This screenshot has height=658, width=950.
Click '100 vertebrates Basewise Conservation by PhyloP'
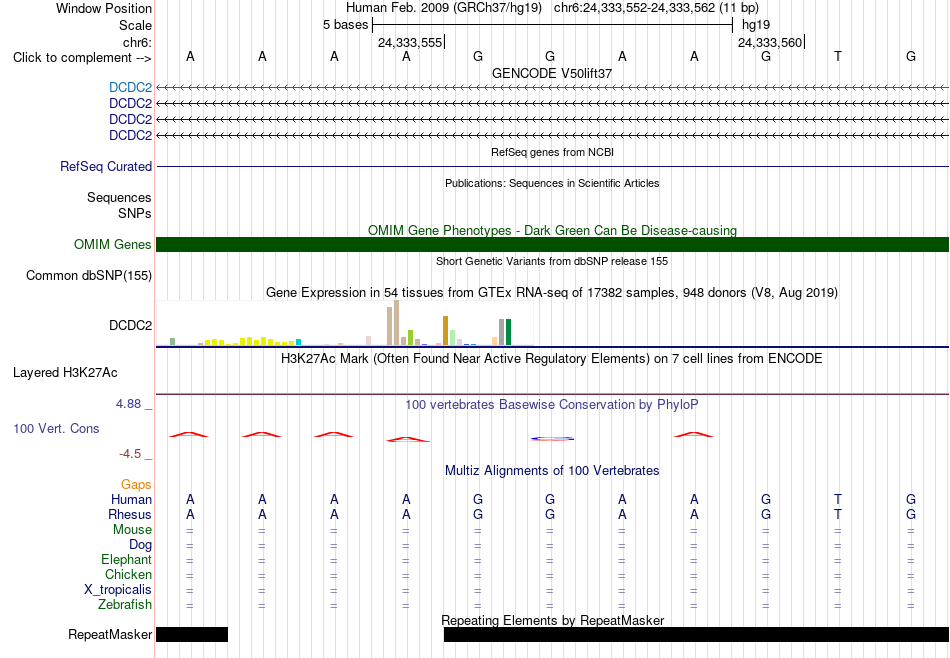tap(552, 404)
